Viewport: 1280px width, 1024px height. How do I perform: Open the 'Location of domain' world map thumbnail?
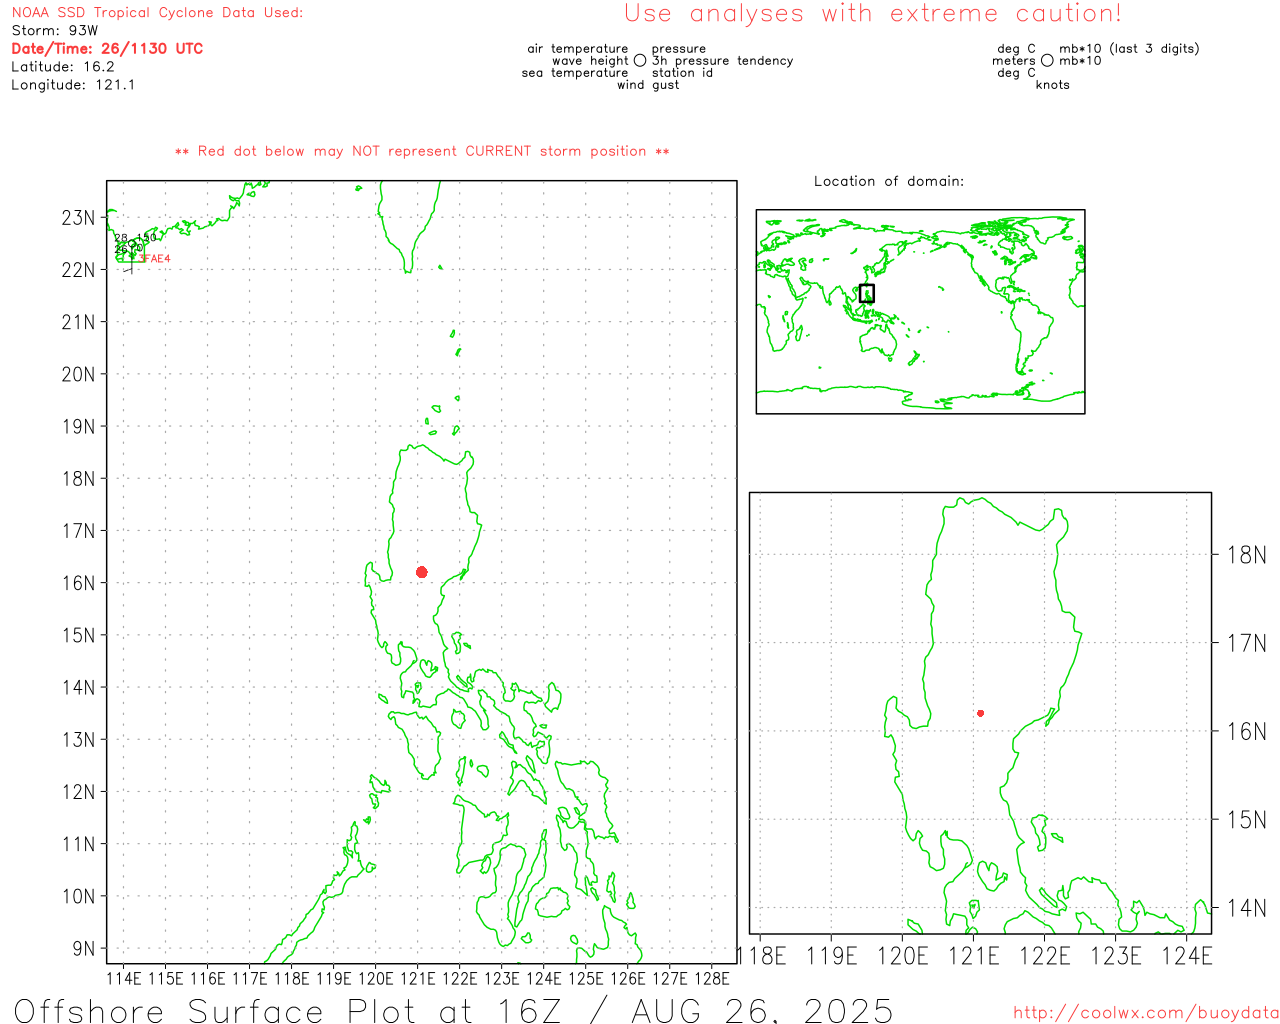[x=920, y=311]
